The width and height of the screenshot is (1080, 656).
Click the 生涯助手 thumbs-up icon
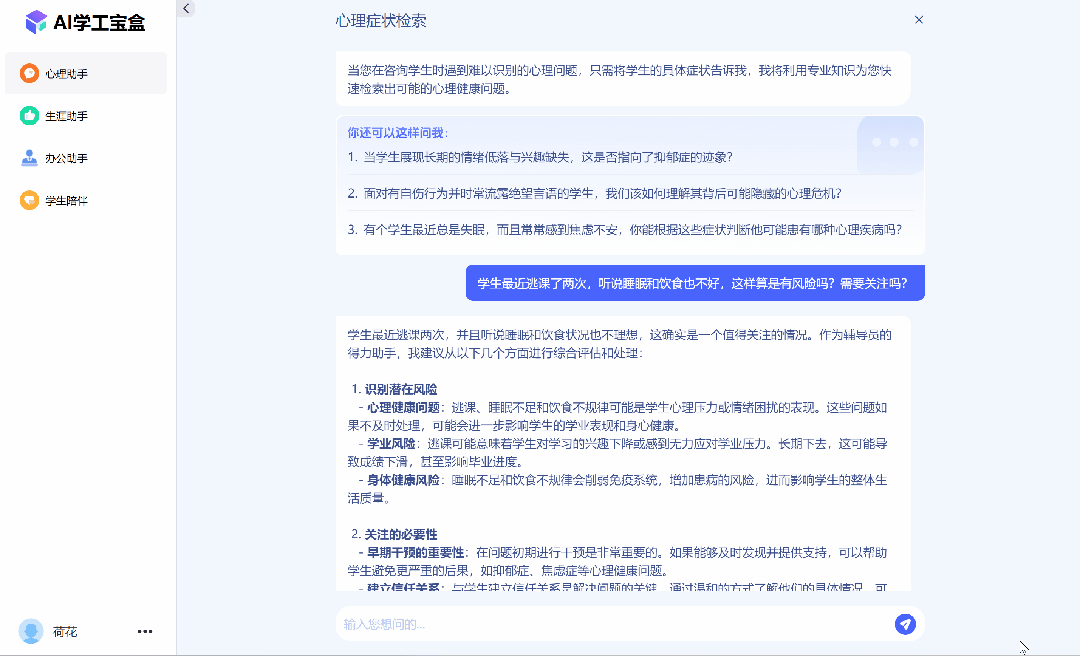pos(30,116)
